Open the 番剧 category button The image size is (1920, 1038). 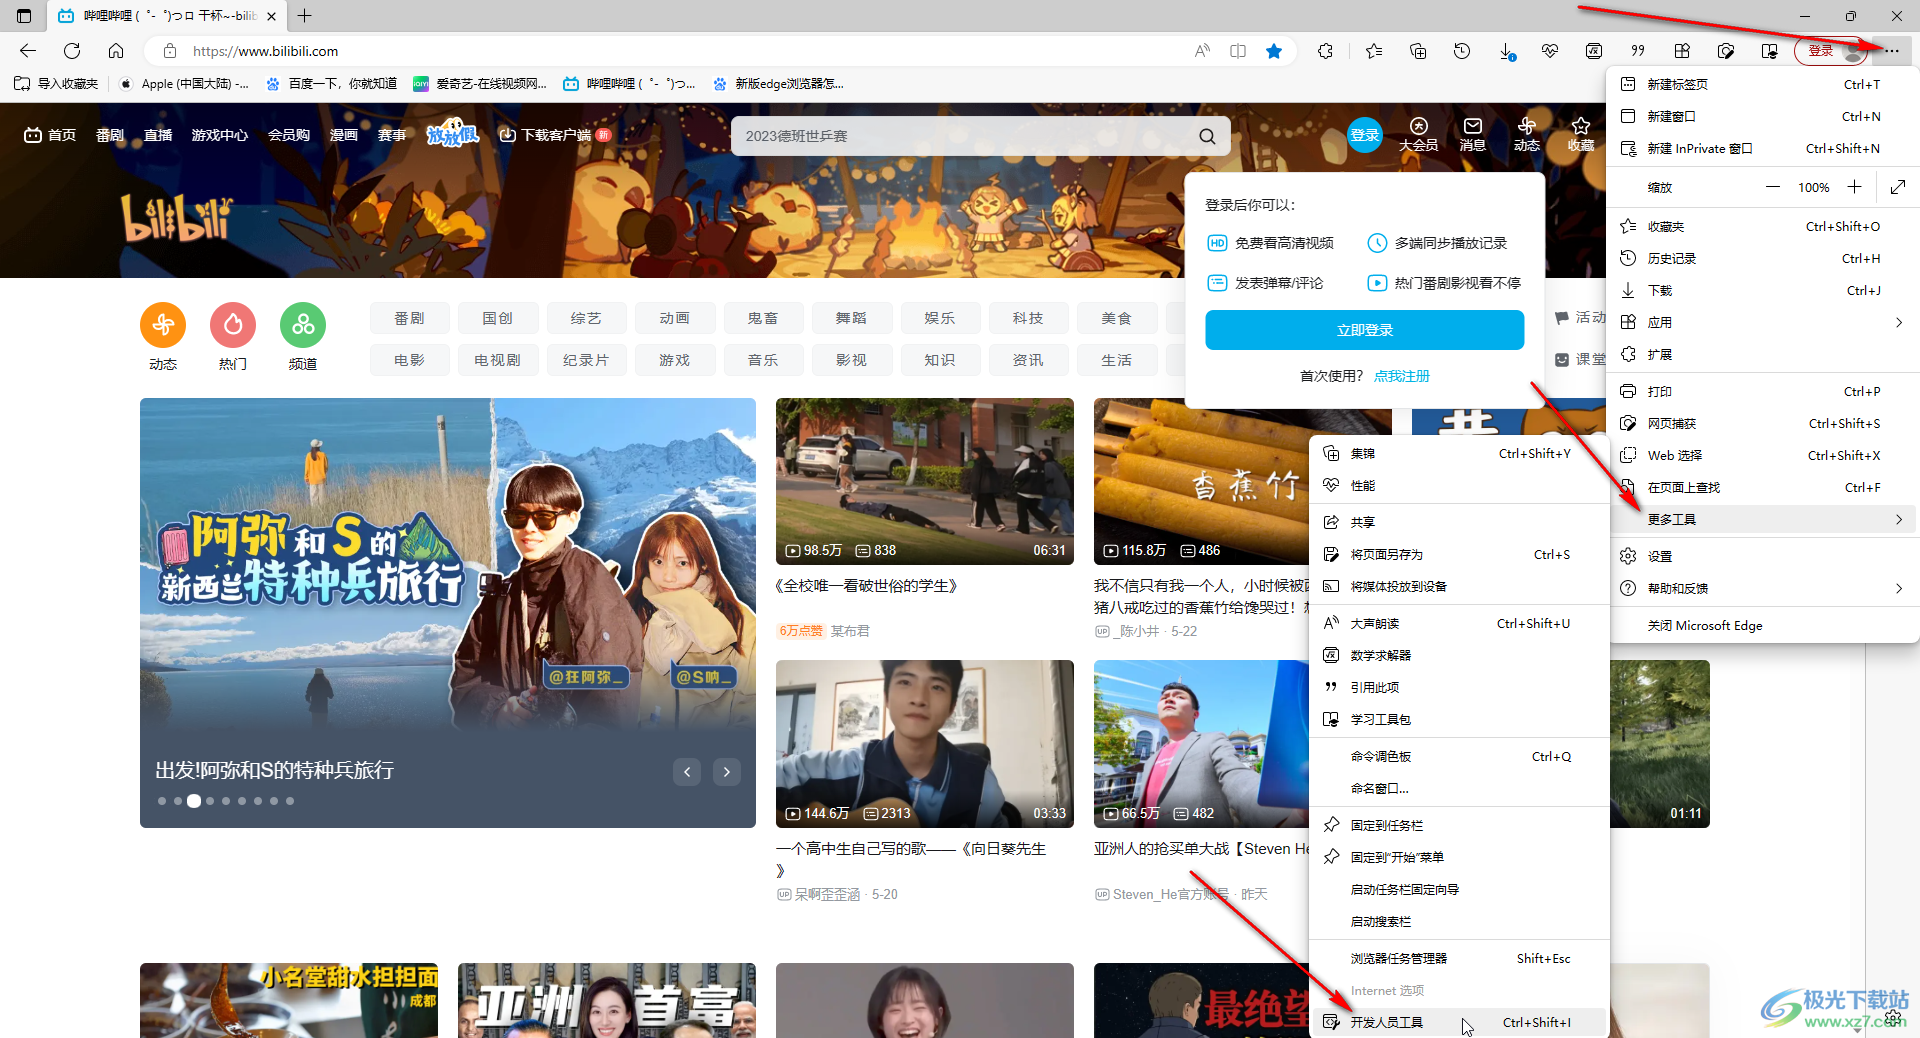coord(409,318)
